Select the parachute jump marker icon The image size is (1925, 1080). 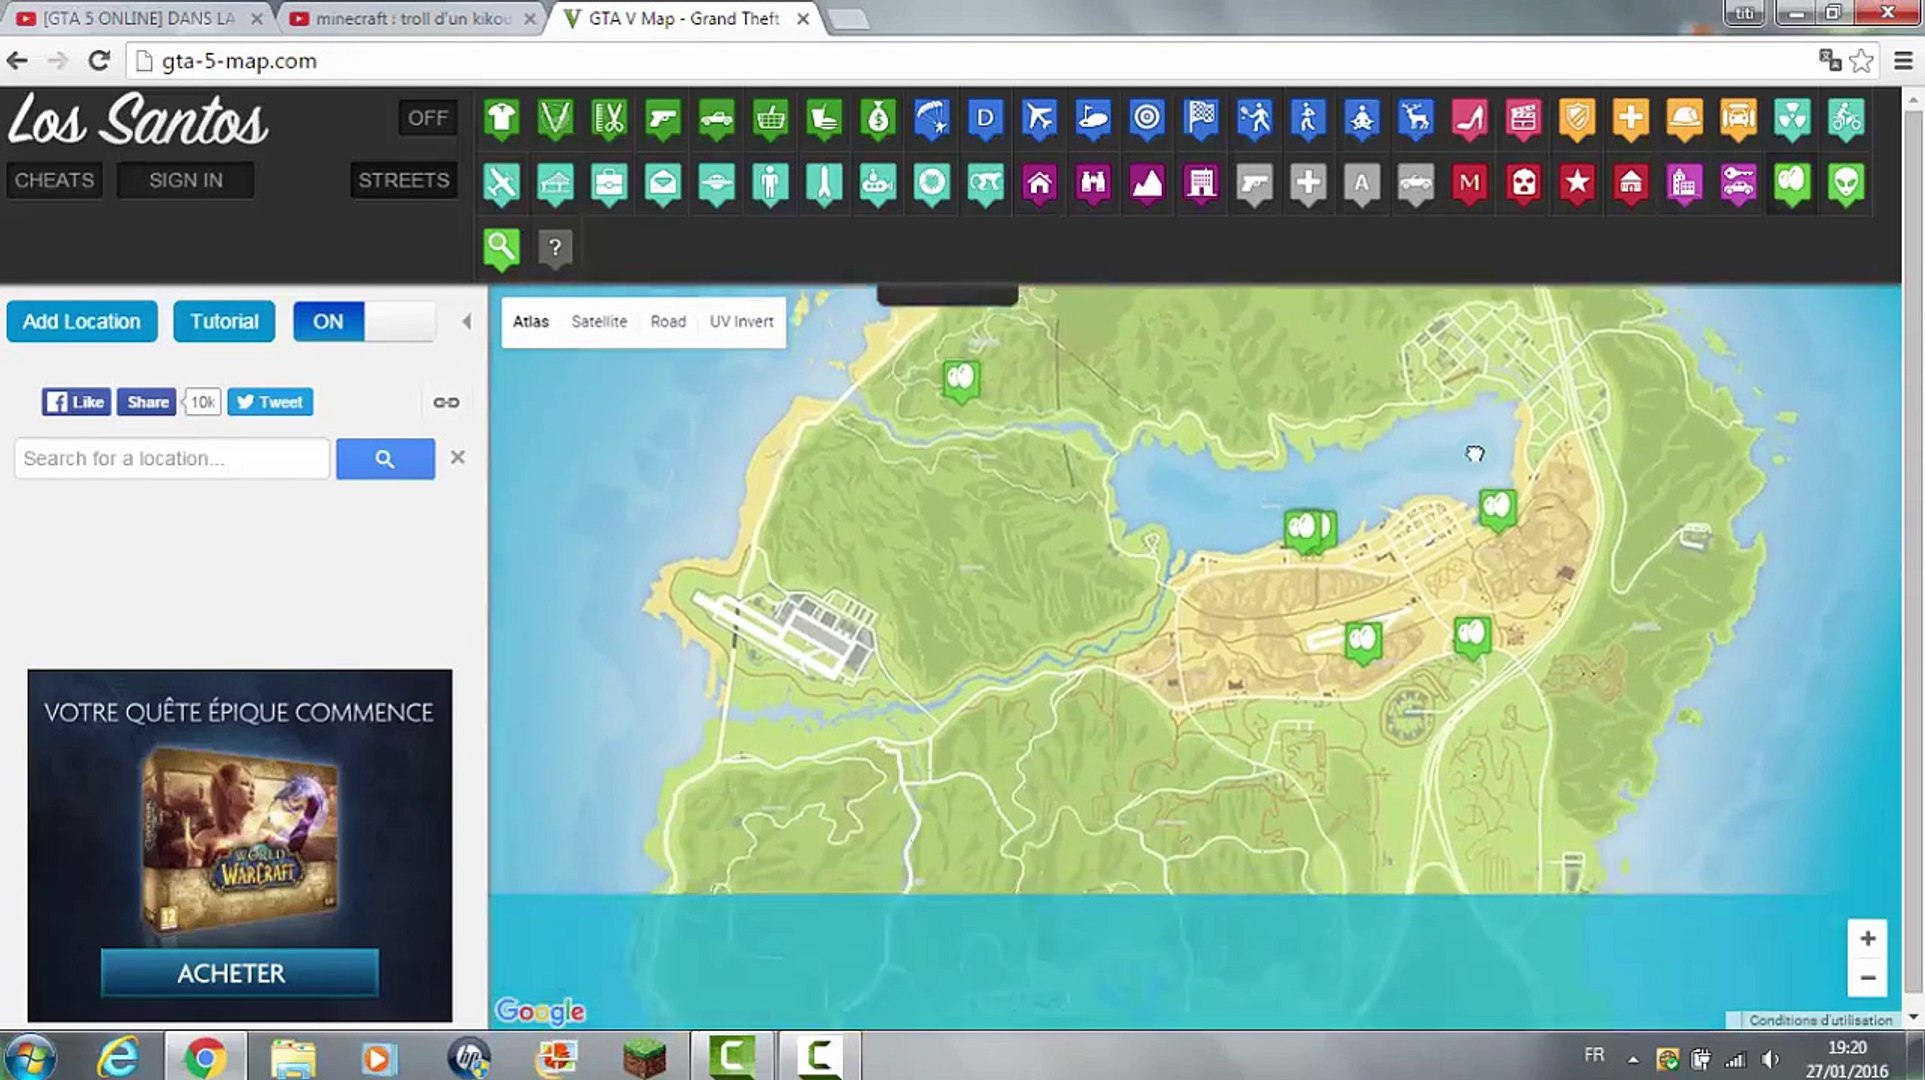[932, 119]
